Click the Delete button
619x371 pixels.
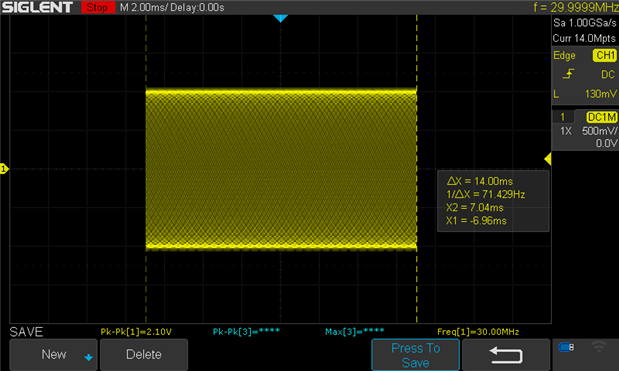point(144,354)
